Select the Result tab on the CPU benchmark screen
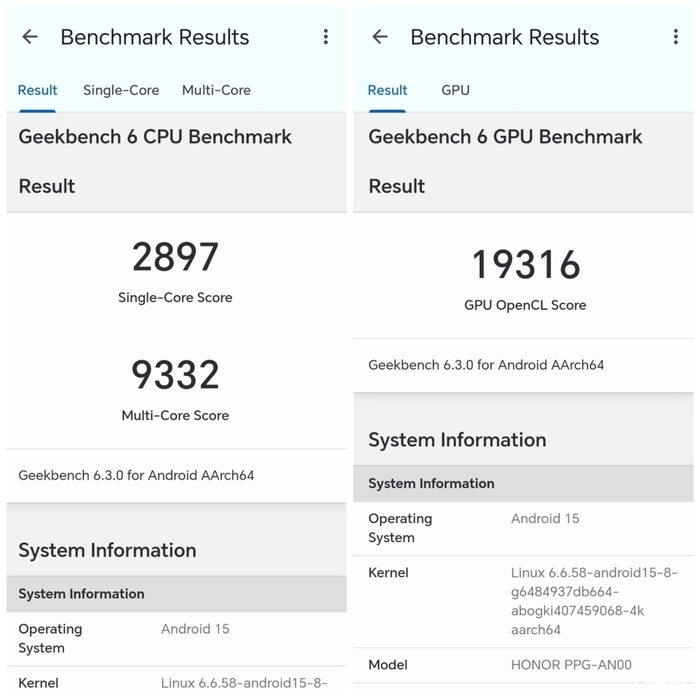 (x=38, y=90)
